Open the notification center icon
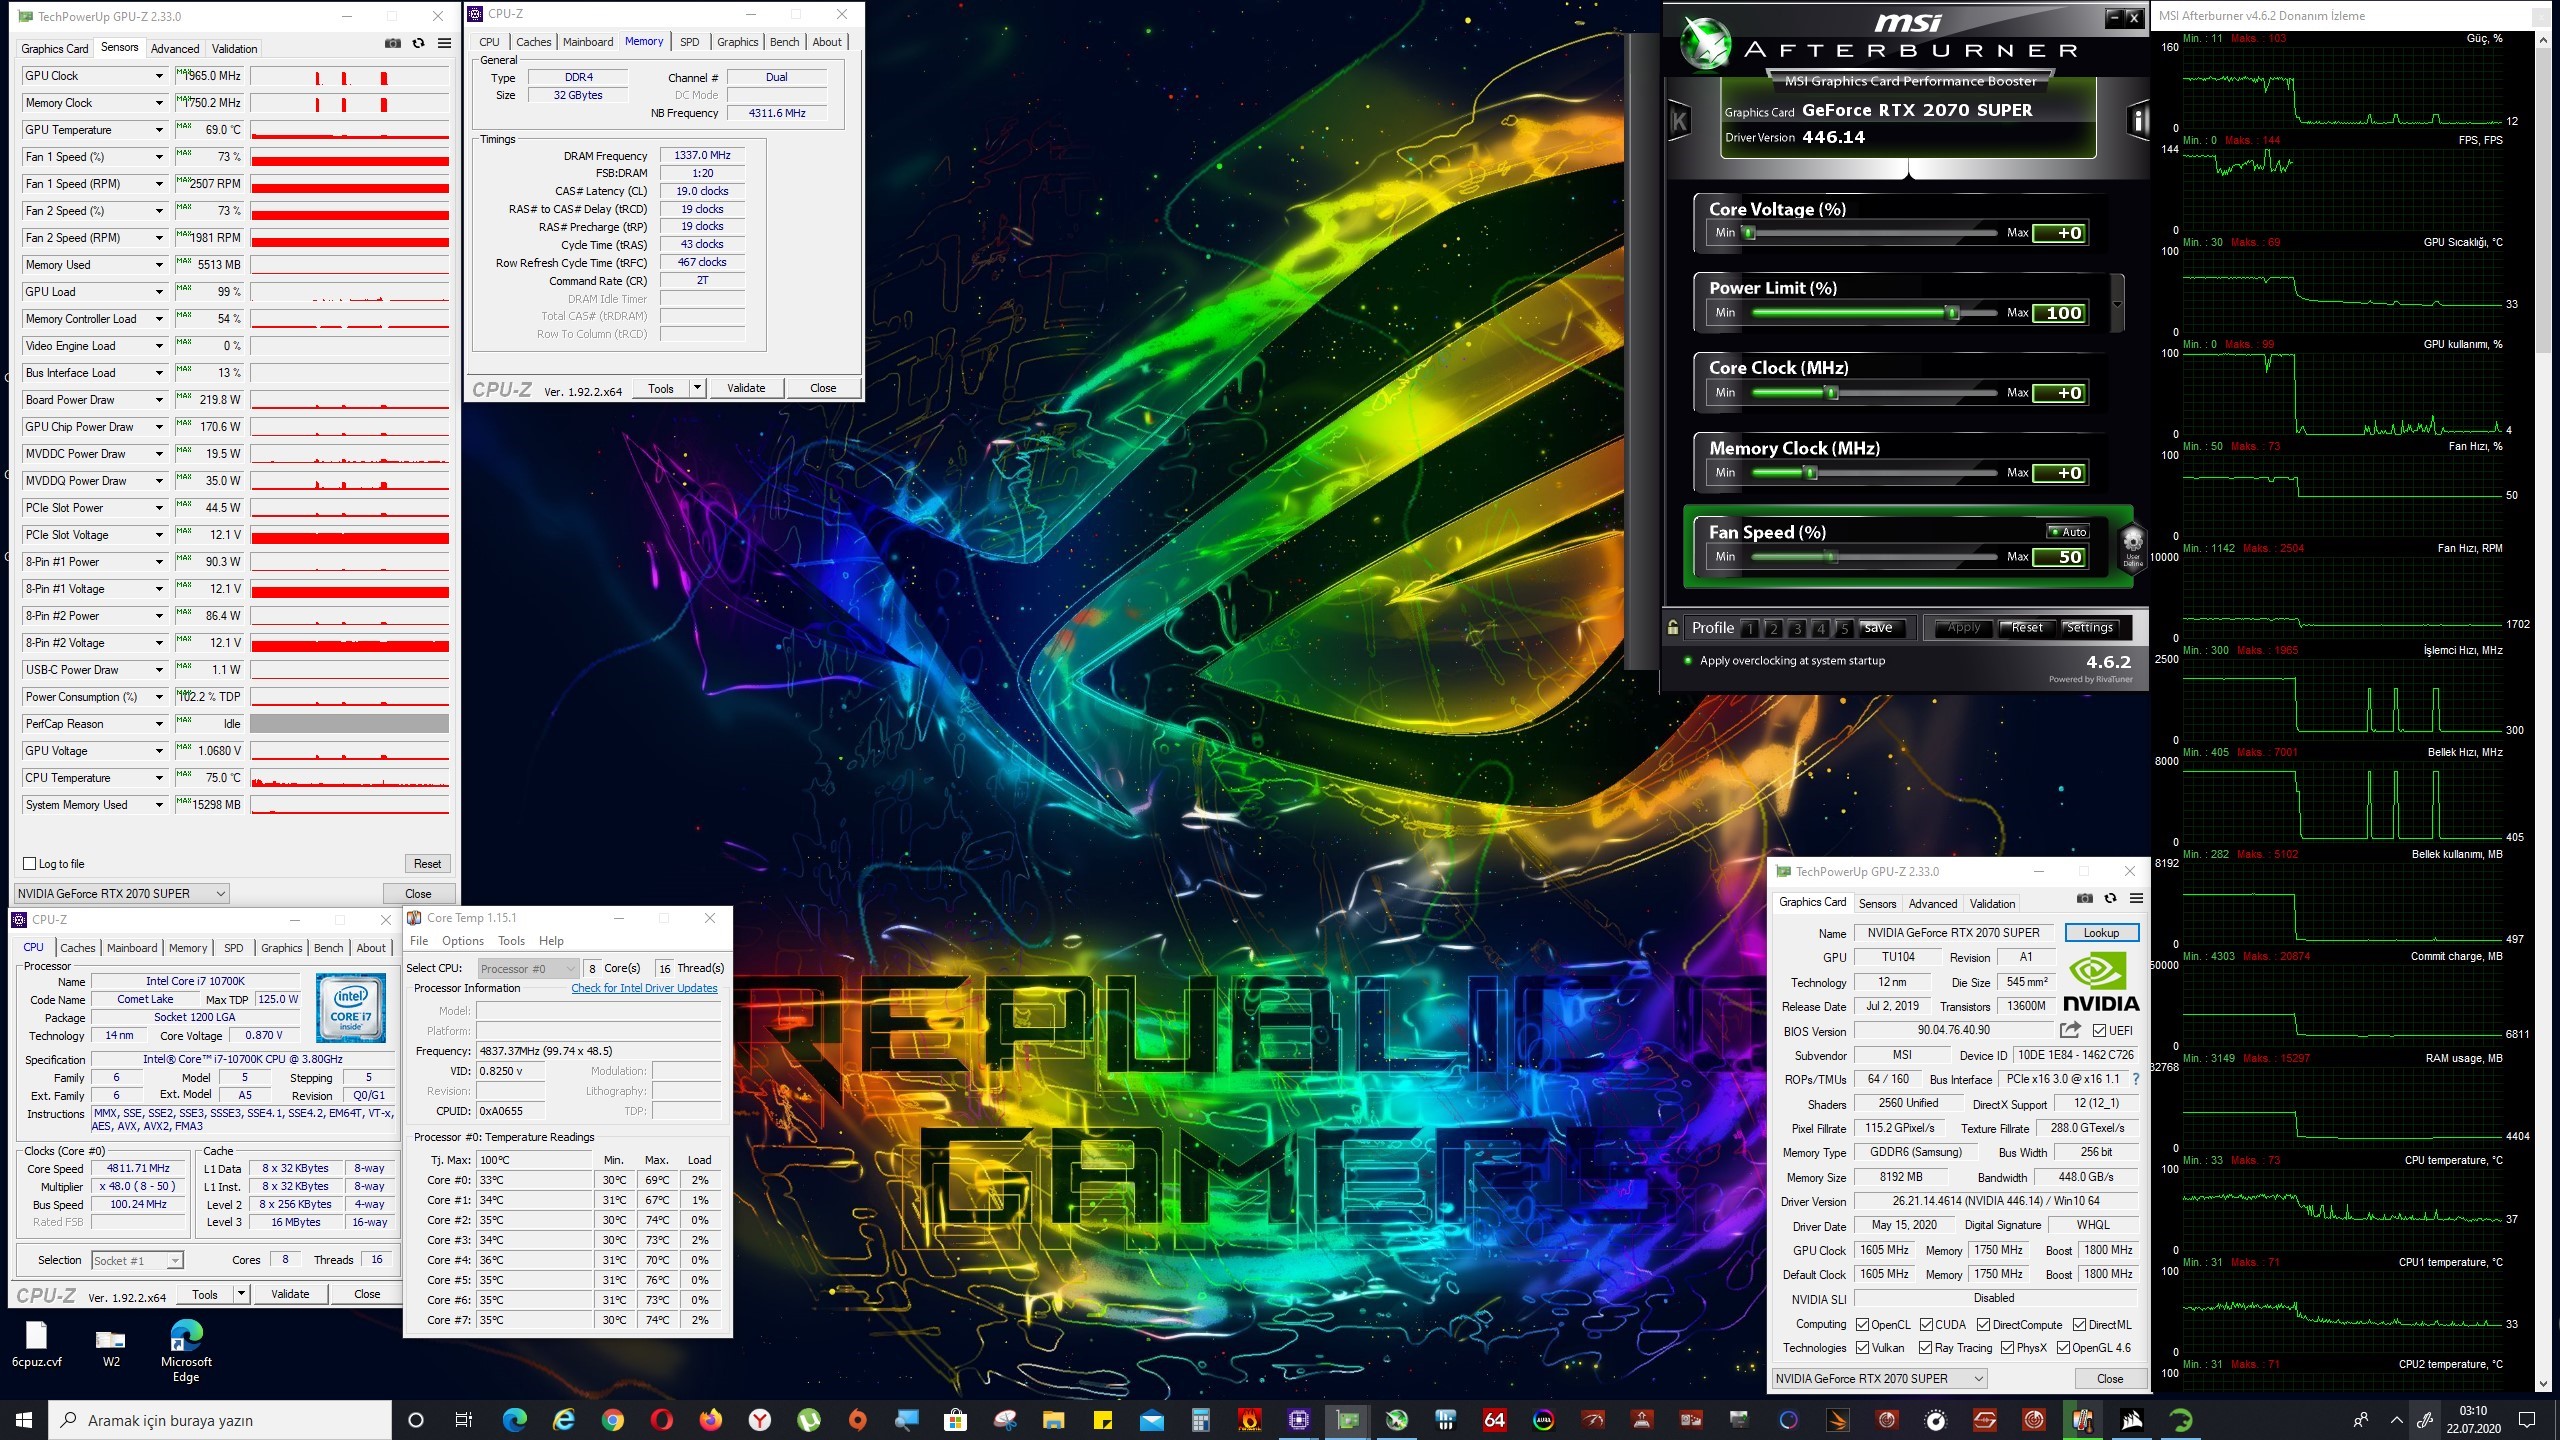 pyautogui.click(x=2527, y=1420)
